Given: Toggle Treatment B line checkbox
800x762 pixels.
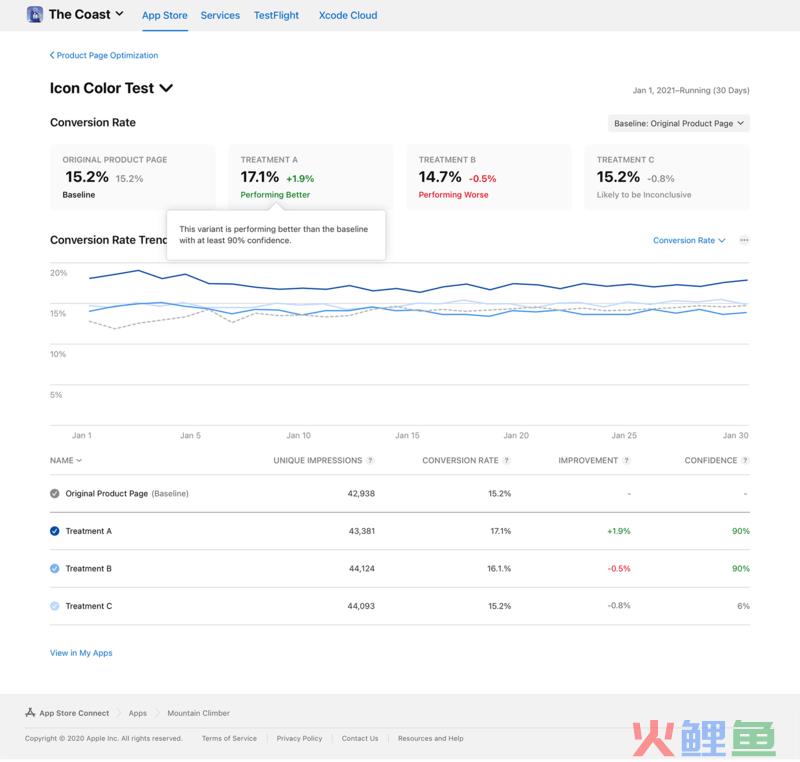Looking at the screenshot, I should (55, 568).
